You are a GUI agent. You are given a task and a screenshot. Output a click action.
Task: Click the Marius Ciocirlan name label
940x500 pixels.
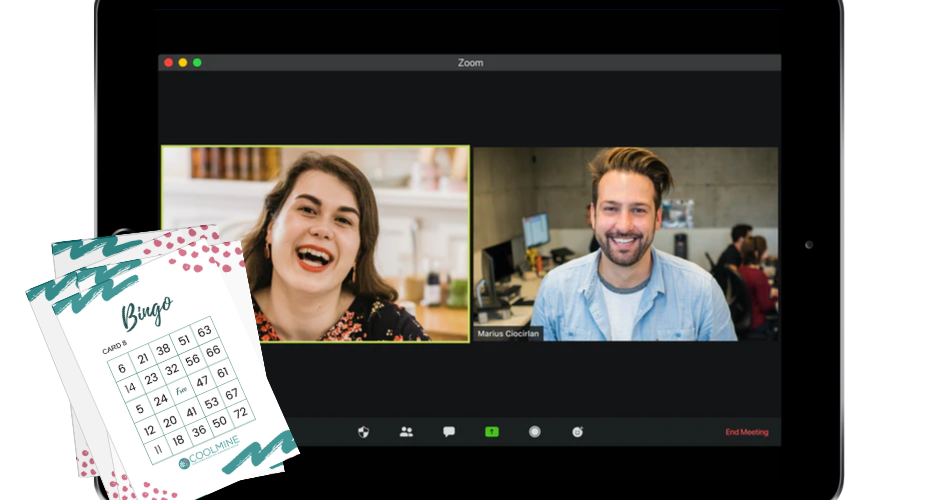click(x=508, y=333)
